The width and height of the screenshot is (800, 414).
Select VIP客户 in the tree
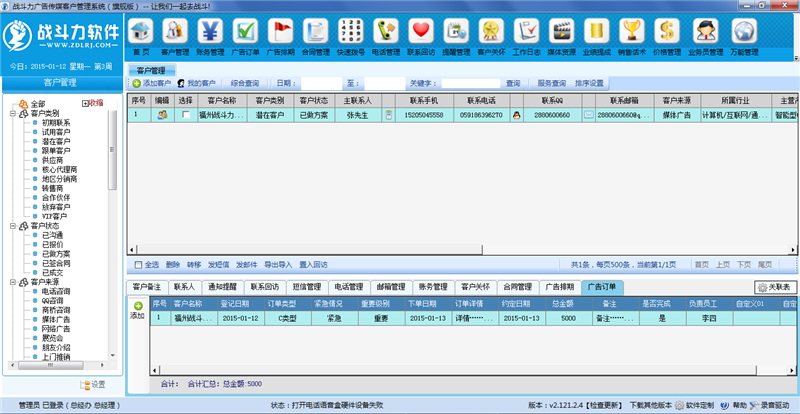[x=54, y=216]
